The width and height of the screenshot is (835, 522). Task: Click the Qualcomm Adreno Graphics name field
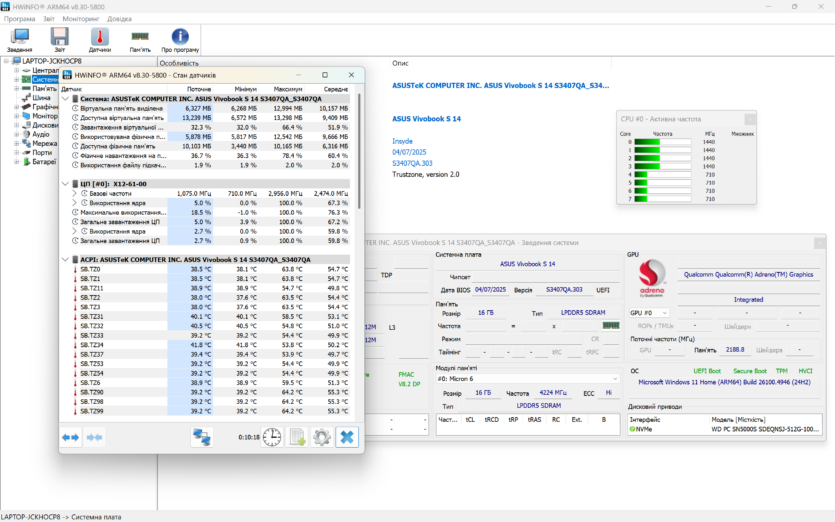[748, 275]
